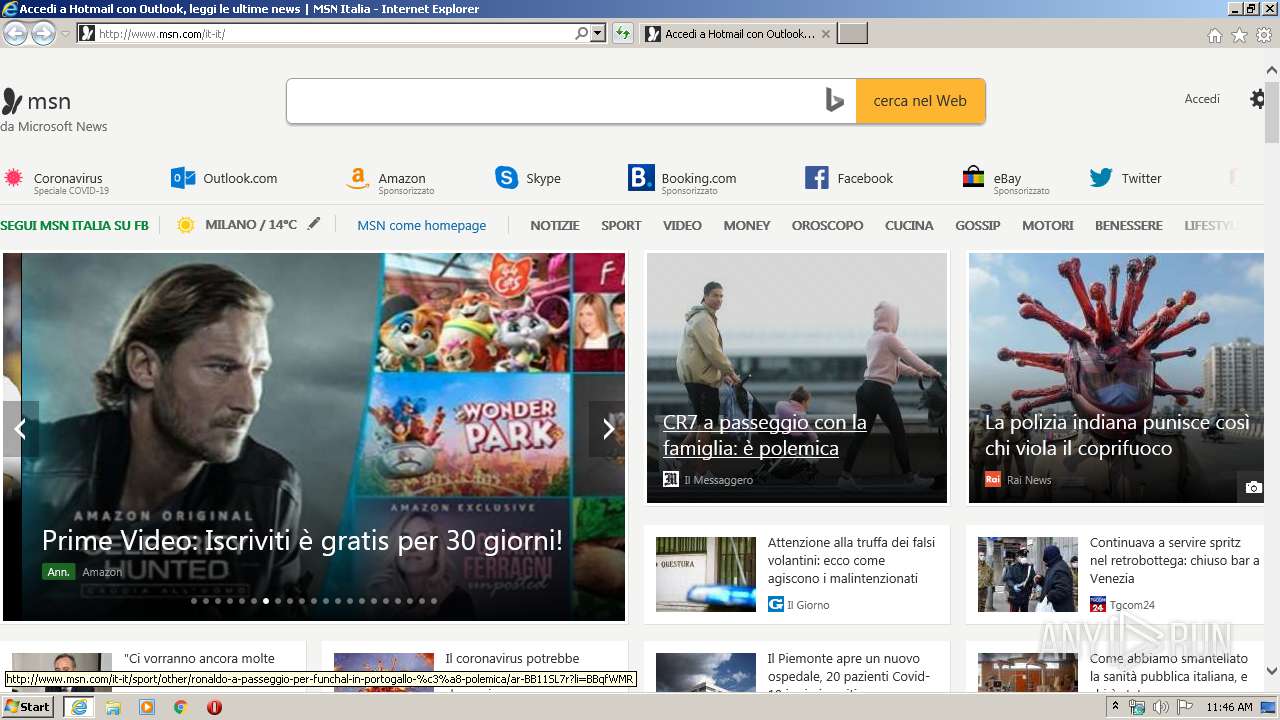
Task: Open the address bar dropdown arrow
Action: pyautogui.click(x=598, y=33)
